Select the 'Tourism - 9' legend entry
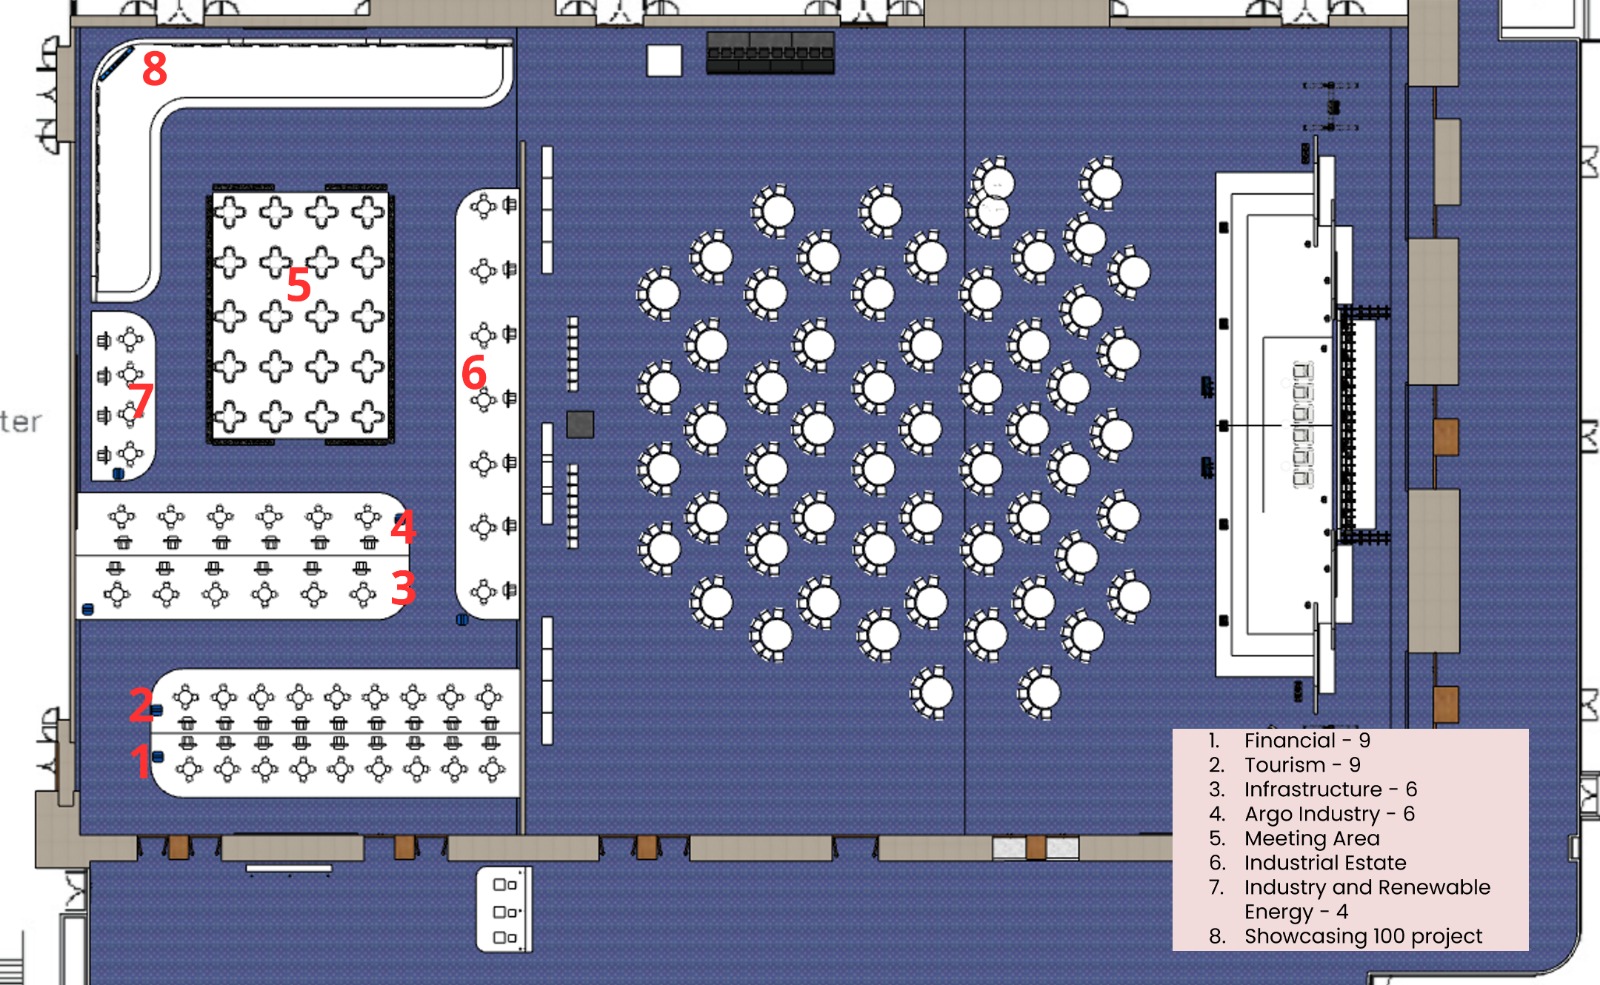Screen dimensions: 1600x985 (x=1301, y=765)
